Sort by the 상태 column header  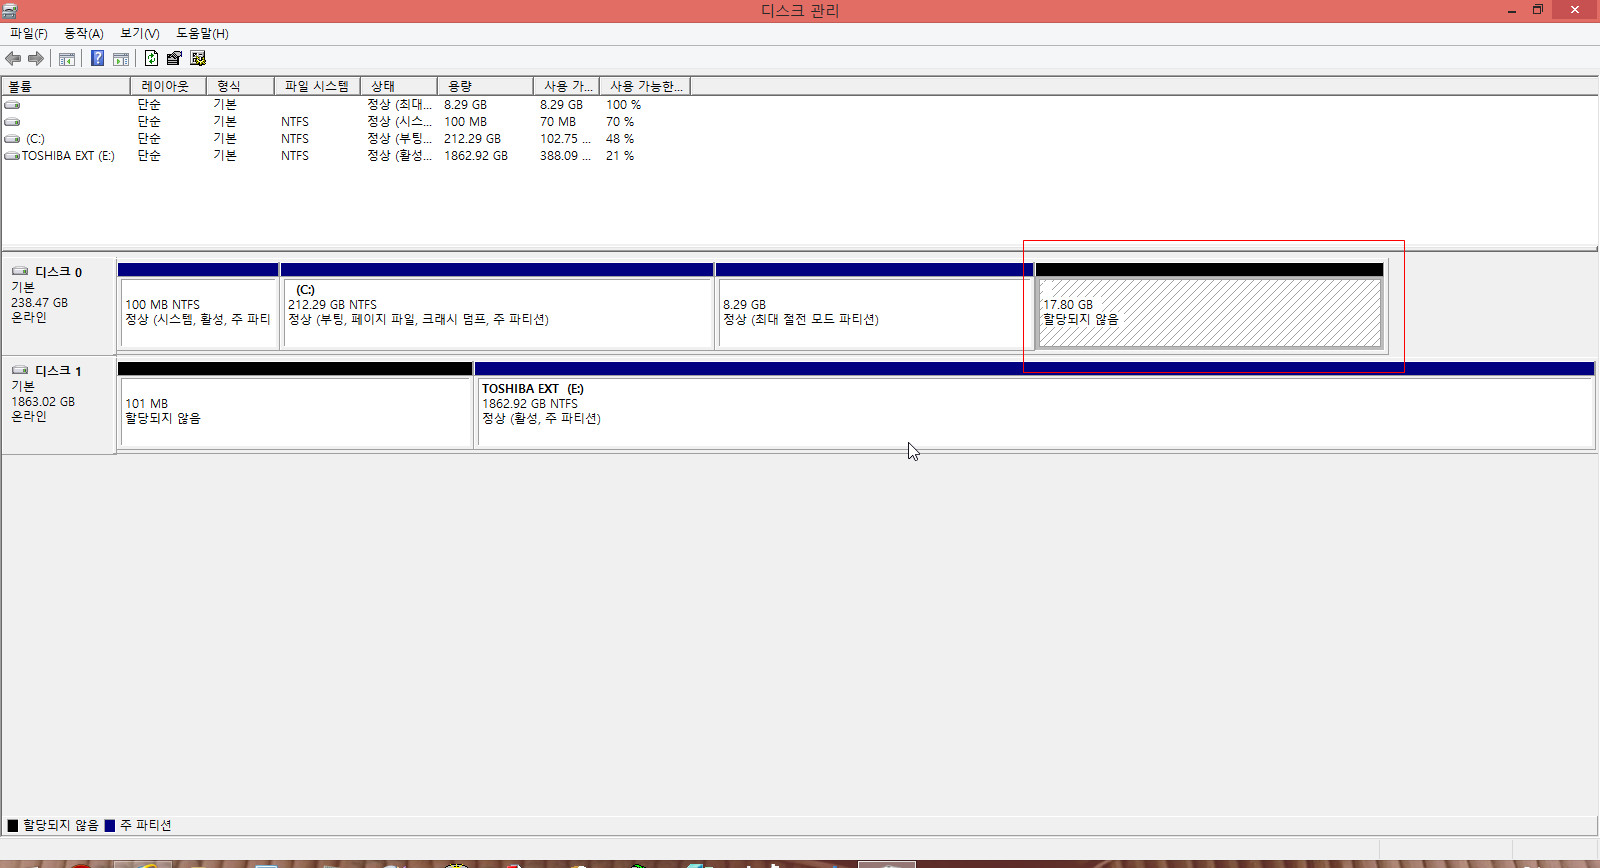click(399, 86)
